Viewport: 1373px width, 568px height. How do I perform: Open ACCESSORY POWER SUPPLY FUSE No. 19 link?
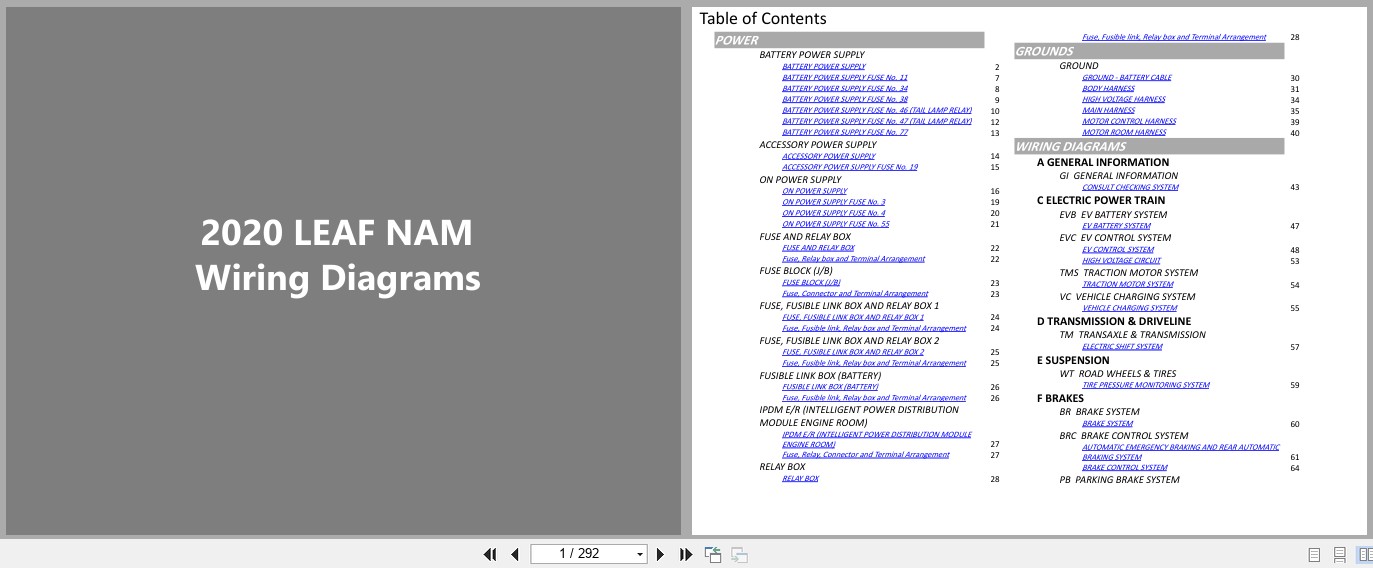[850, 167]
